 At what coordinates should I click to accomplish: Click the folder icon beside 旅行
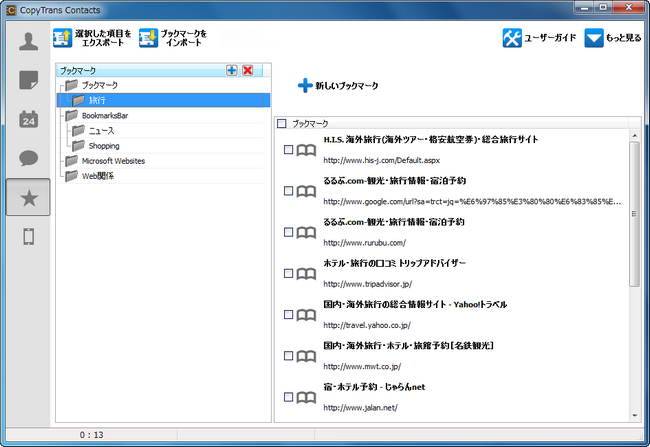coord(78,100)
